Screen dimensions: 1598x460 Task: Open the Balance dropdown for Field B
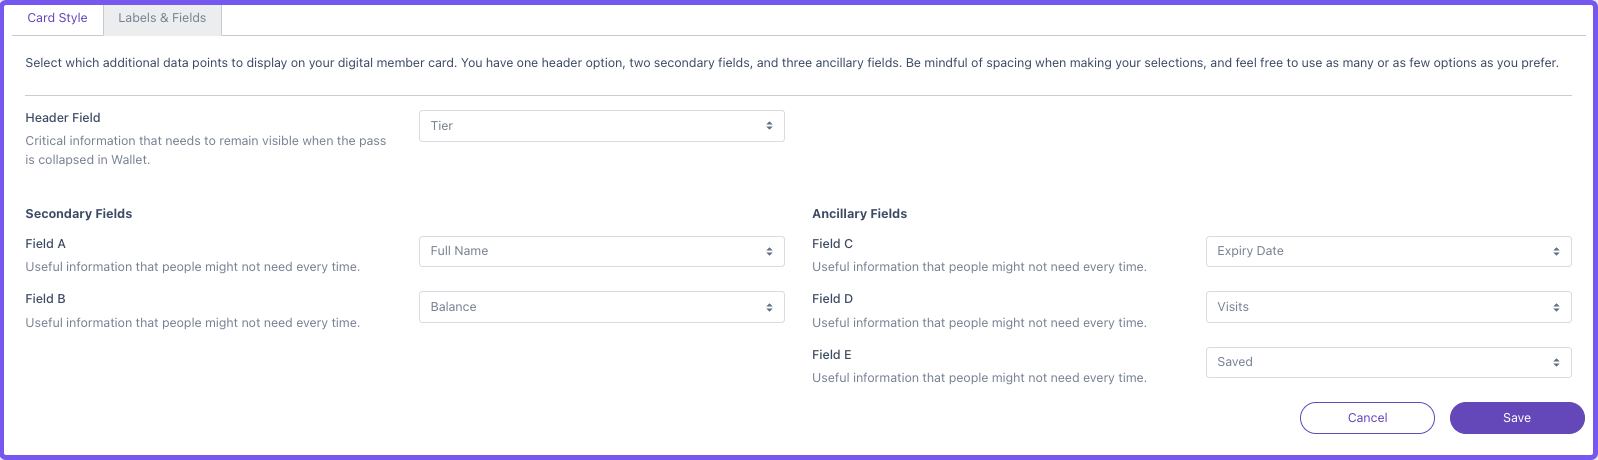pos(601,307)
